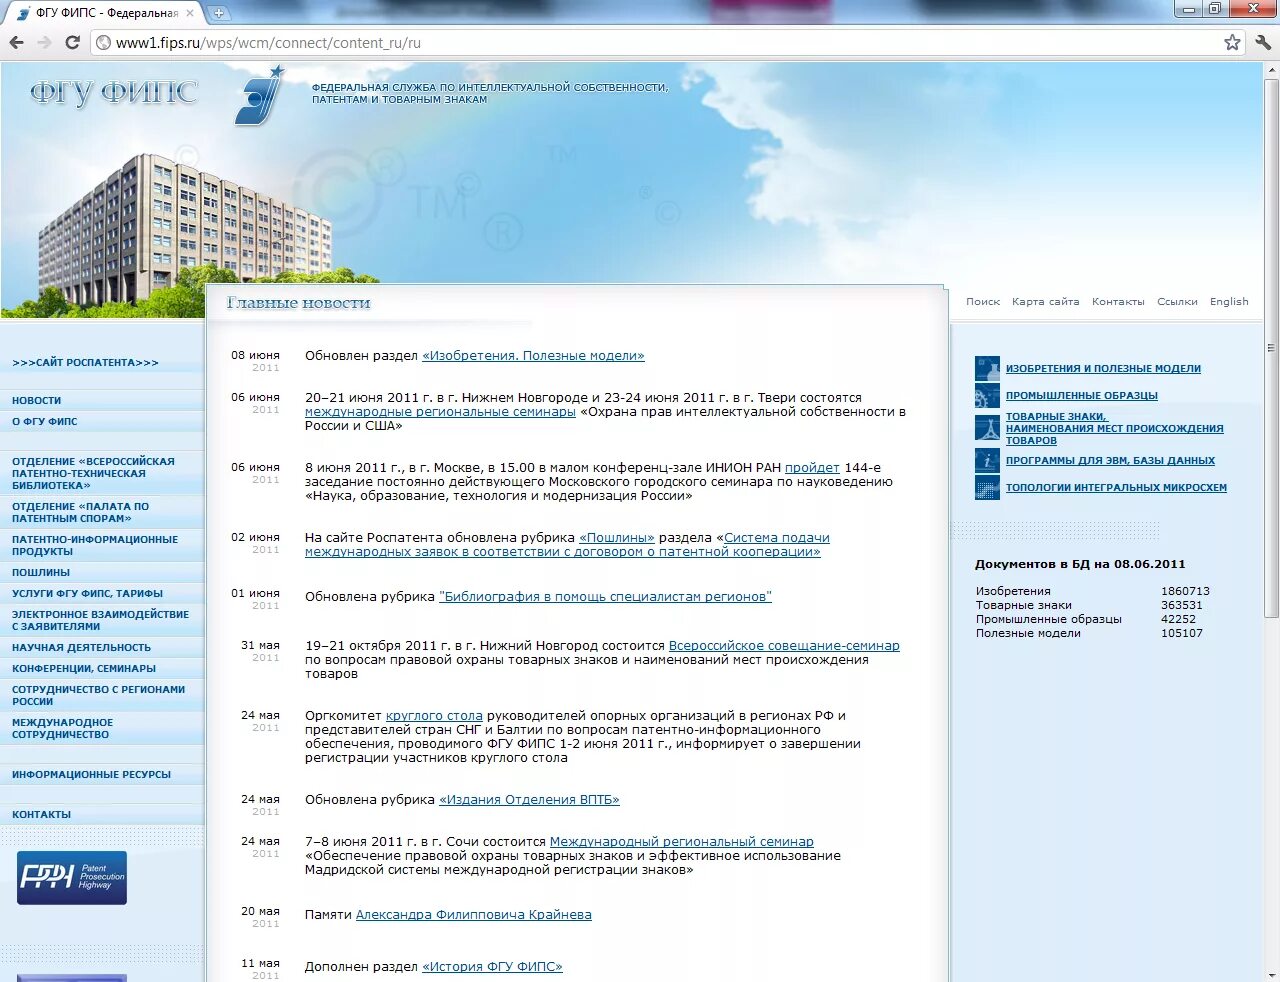
Task: Click the integrated circuit topologies icon
Action: click(987, 487)
